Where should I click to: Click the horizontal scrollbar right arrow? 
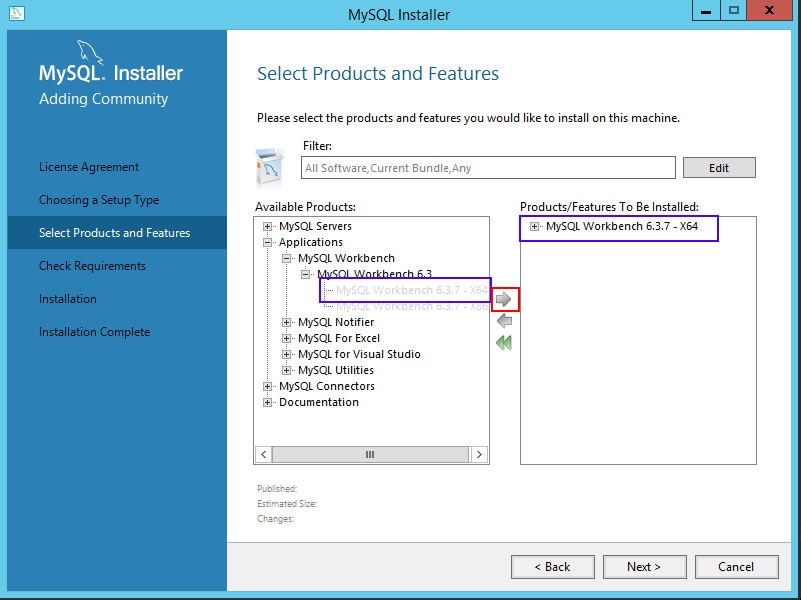tap(479, 454)
